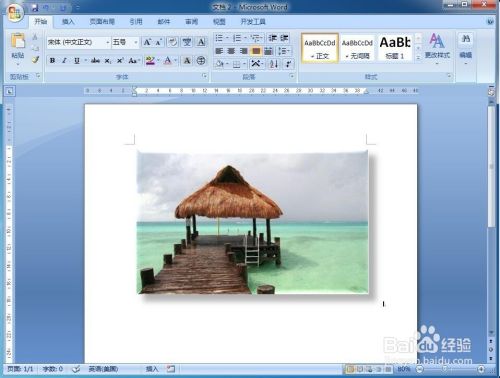
Task: Click 更改样式 (Change Styles) button
Action: click(x=437, y=48)
